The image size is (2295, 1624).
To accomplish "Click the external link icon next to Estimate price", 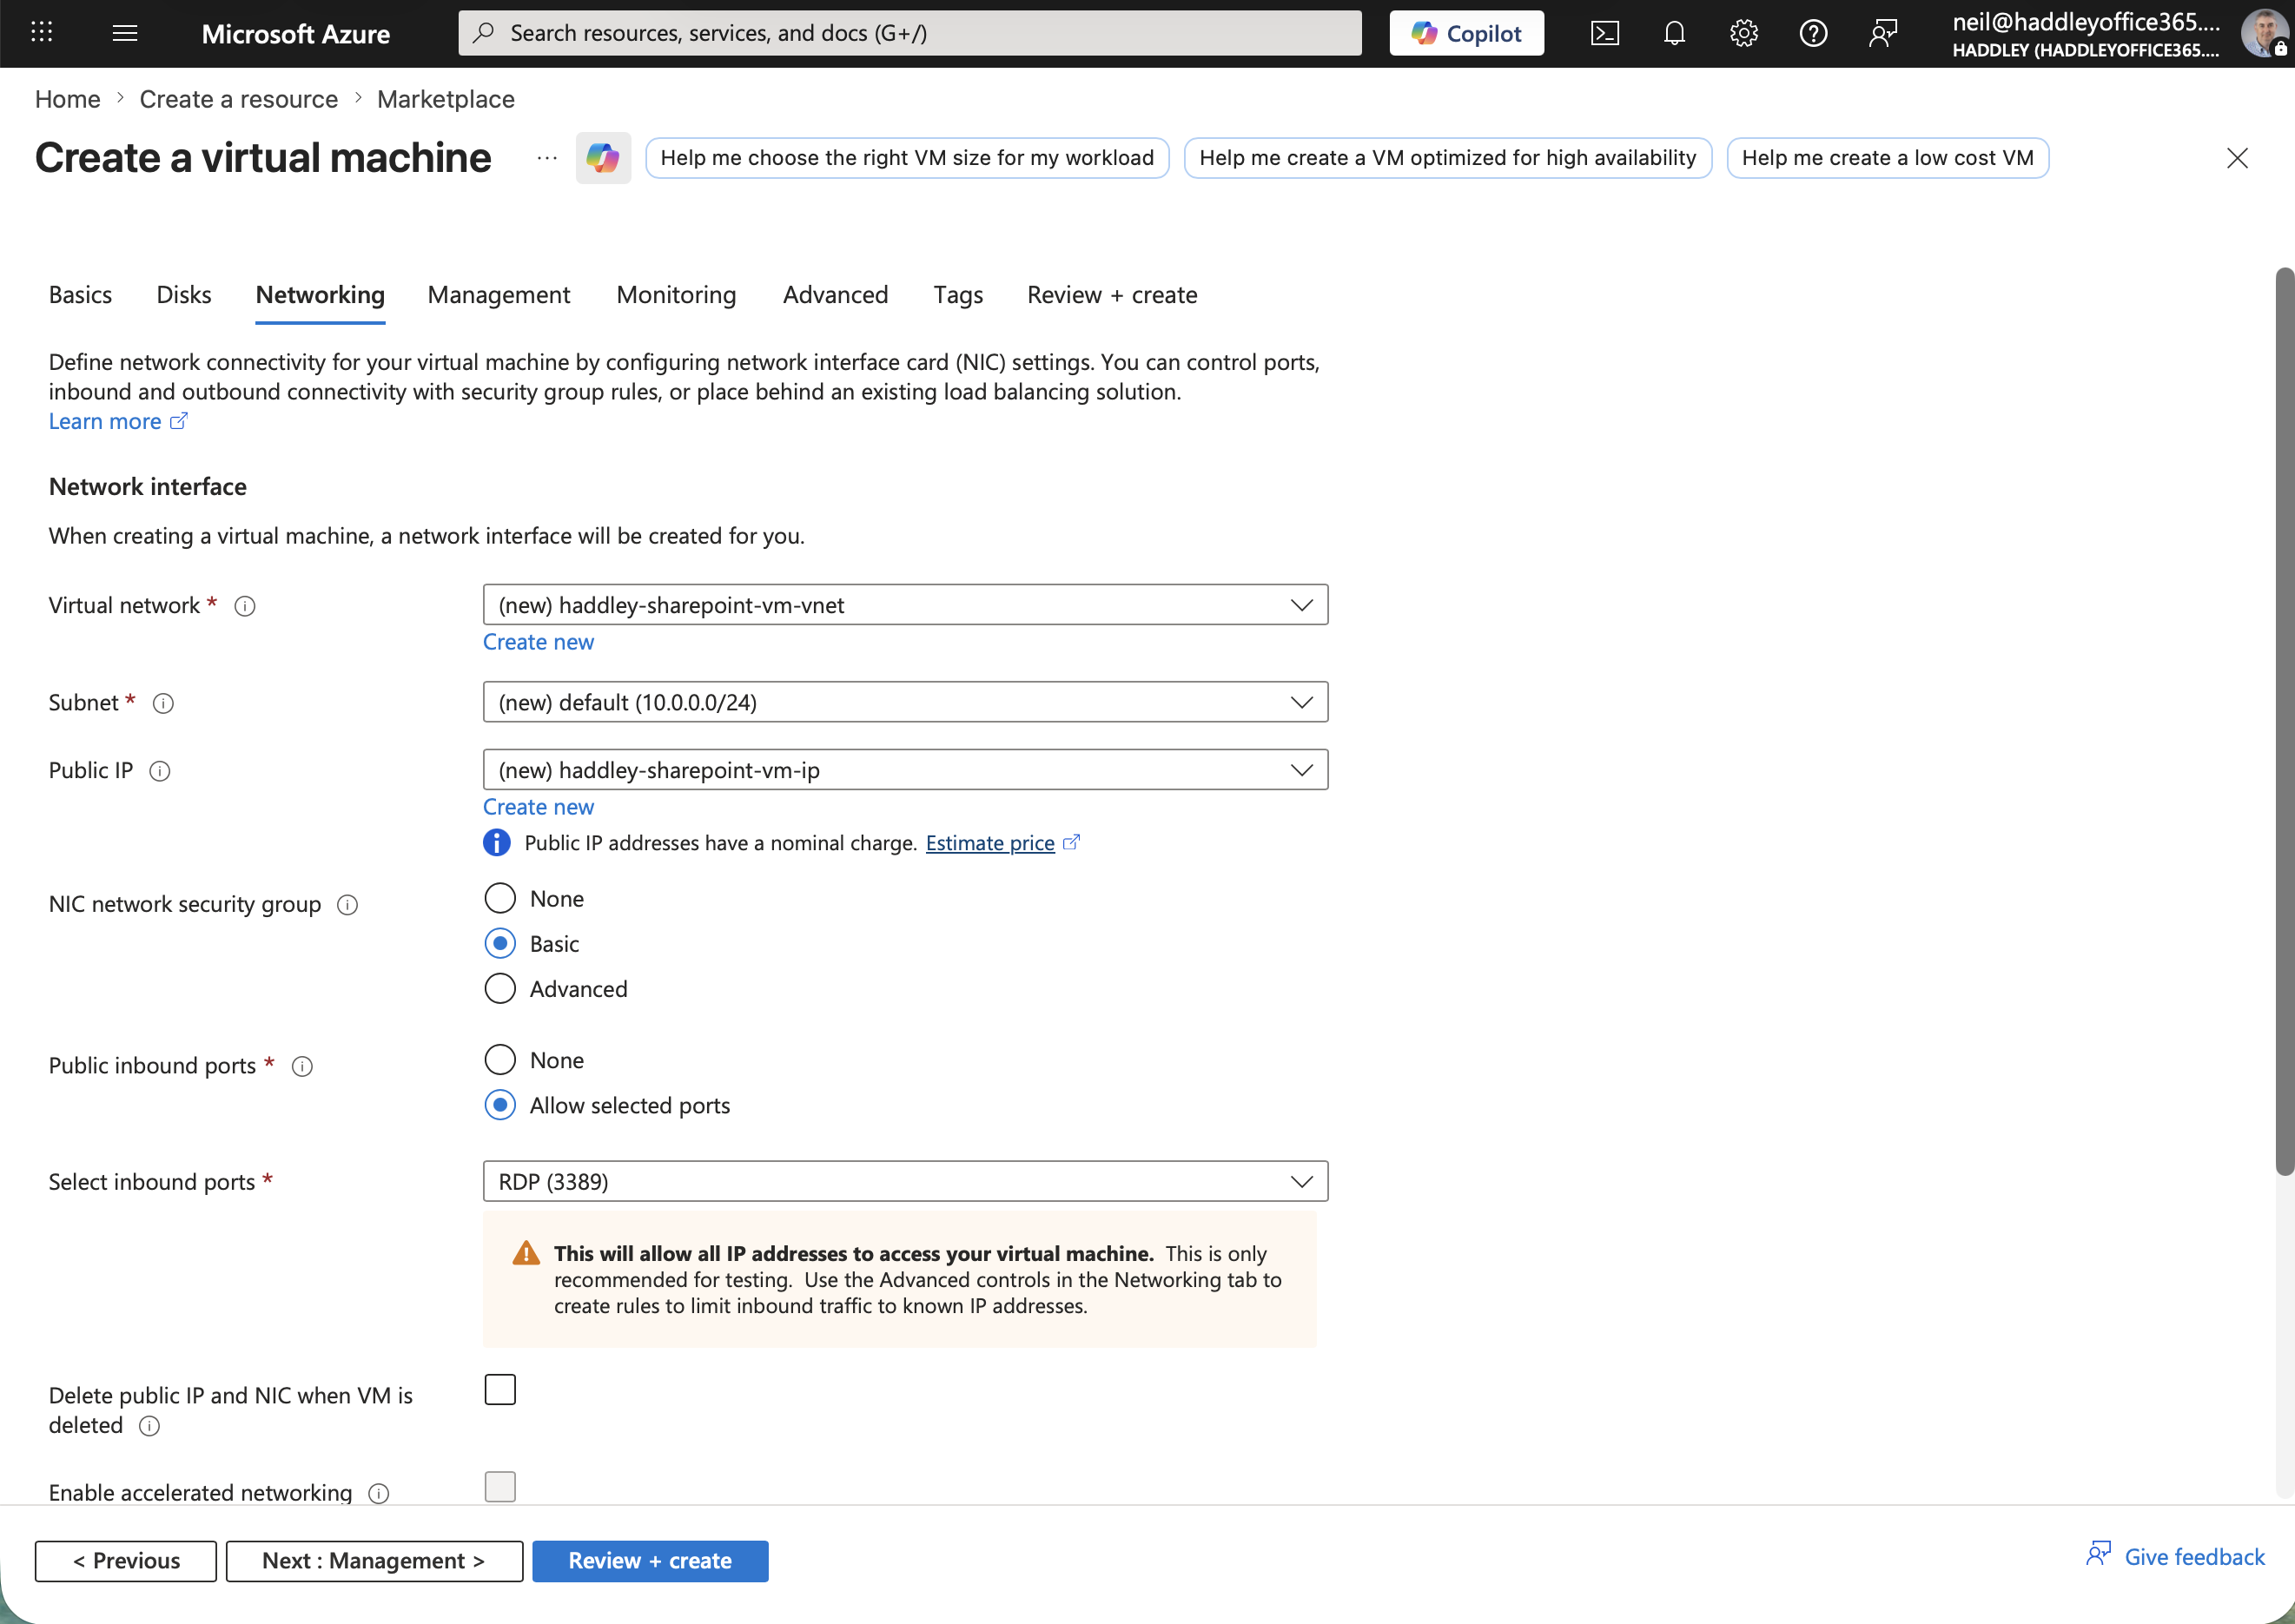I will 1071,842.
